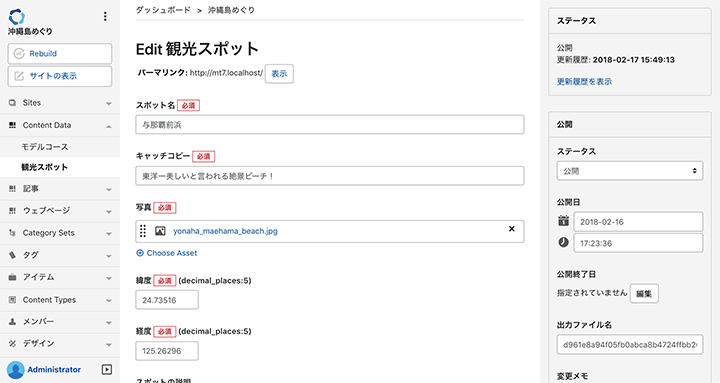Expand the メンバー menu arrow
The width and height of the screenshot is (720, 383).
coord(109,323)
